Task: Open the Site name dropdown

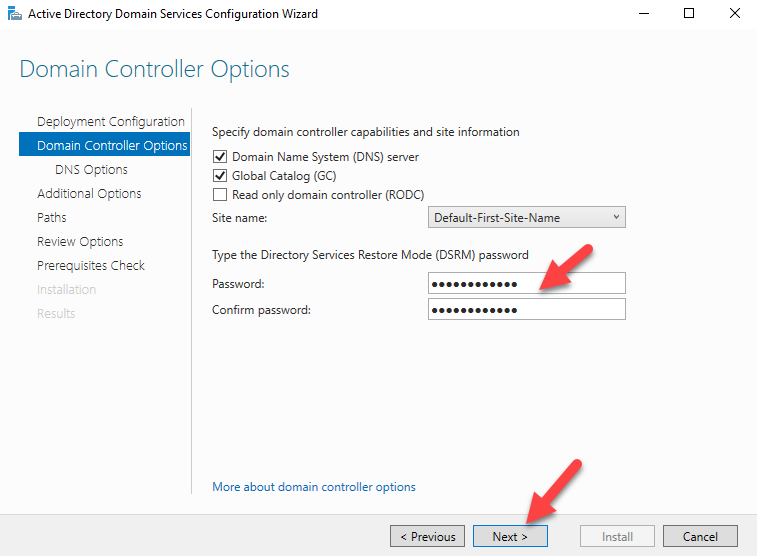Action: coord(527,217)
